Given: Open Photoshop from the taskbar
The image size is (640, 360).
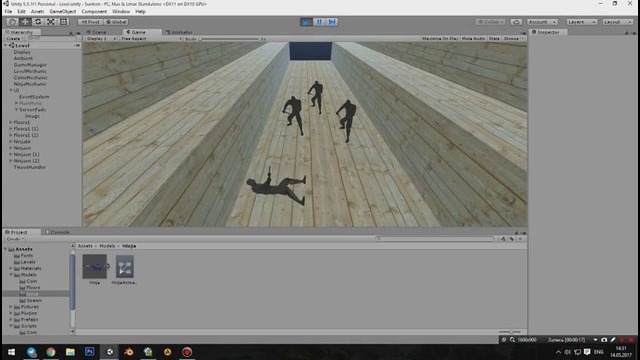Looking at the screenshot, I should point(90,351).
